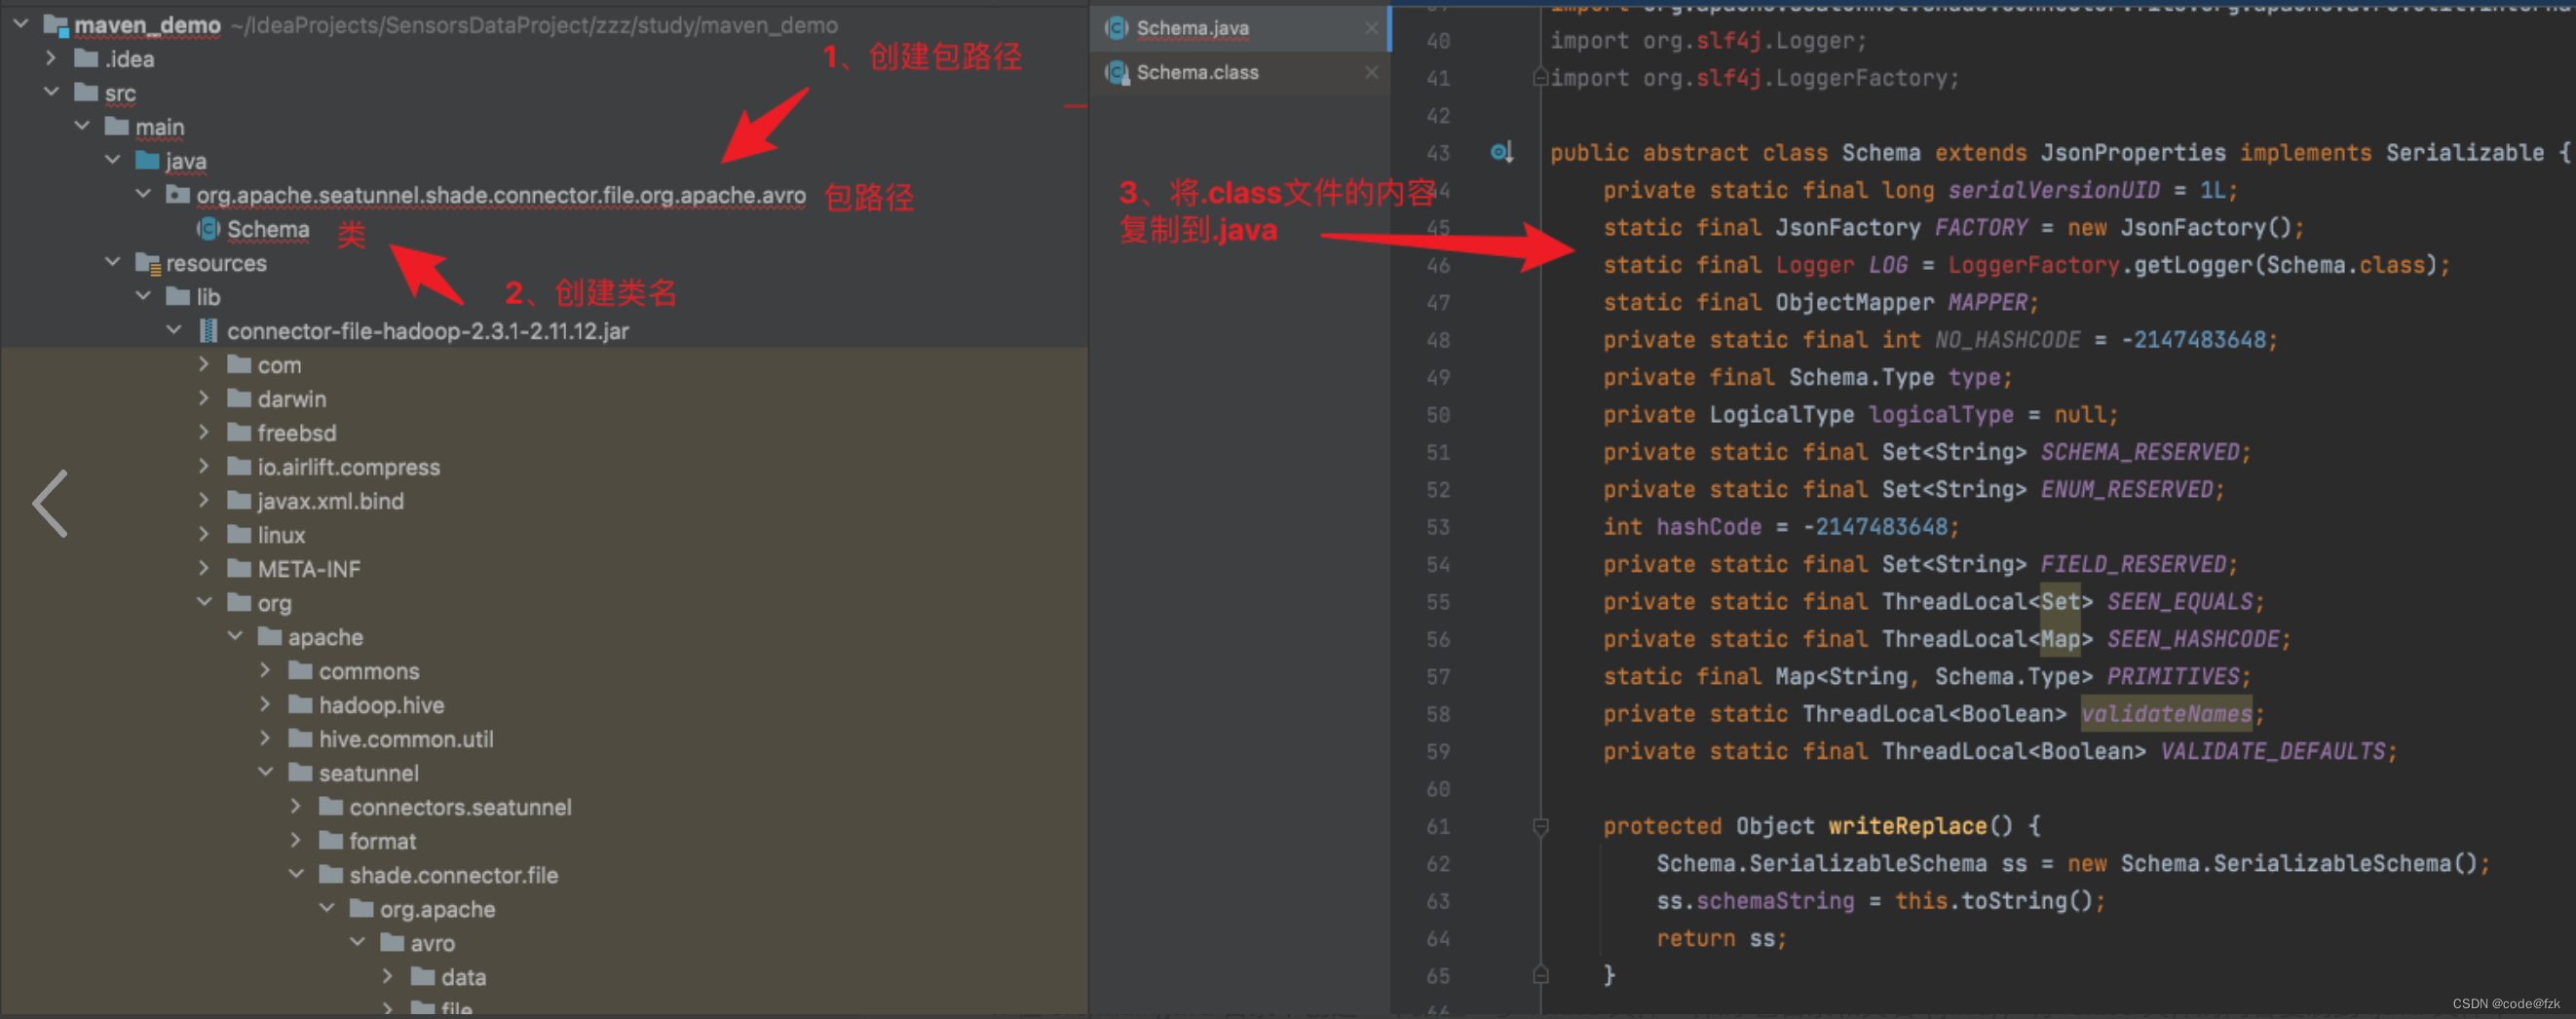
Task: Click the maven_demo module icon
Action: [56, 25]
